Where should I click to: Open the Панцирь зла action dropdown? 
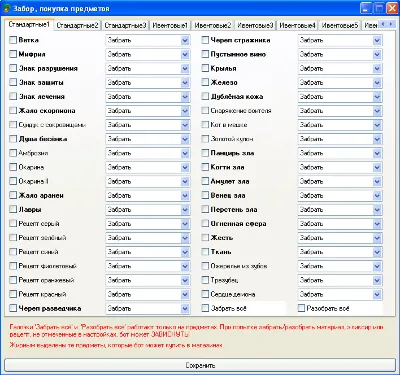pyautogui.click(x=377, y=153)
